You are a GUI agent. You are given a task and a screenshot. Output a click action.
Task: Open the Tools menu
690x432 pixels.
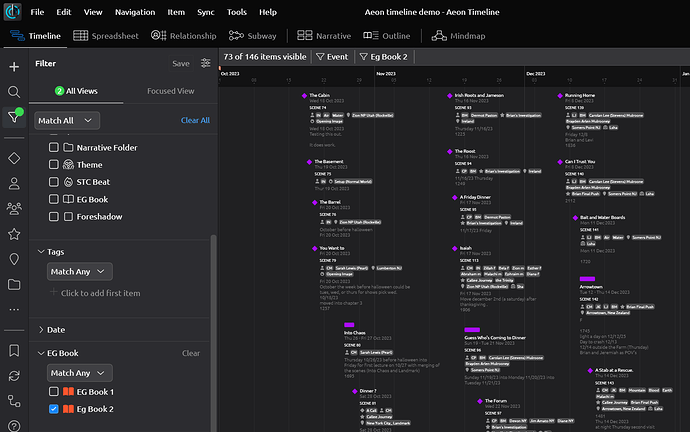(237, 12)
